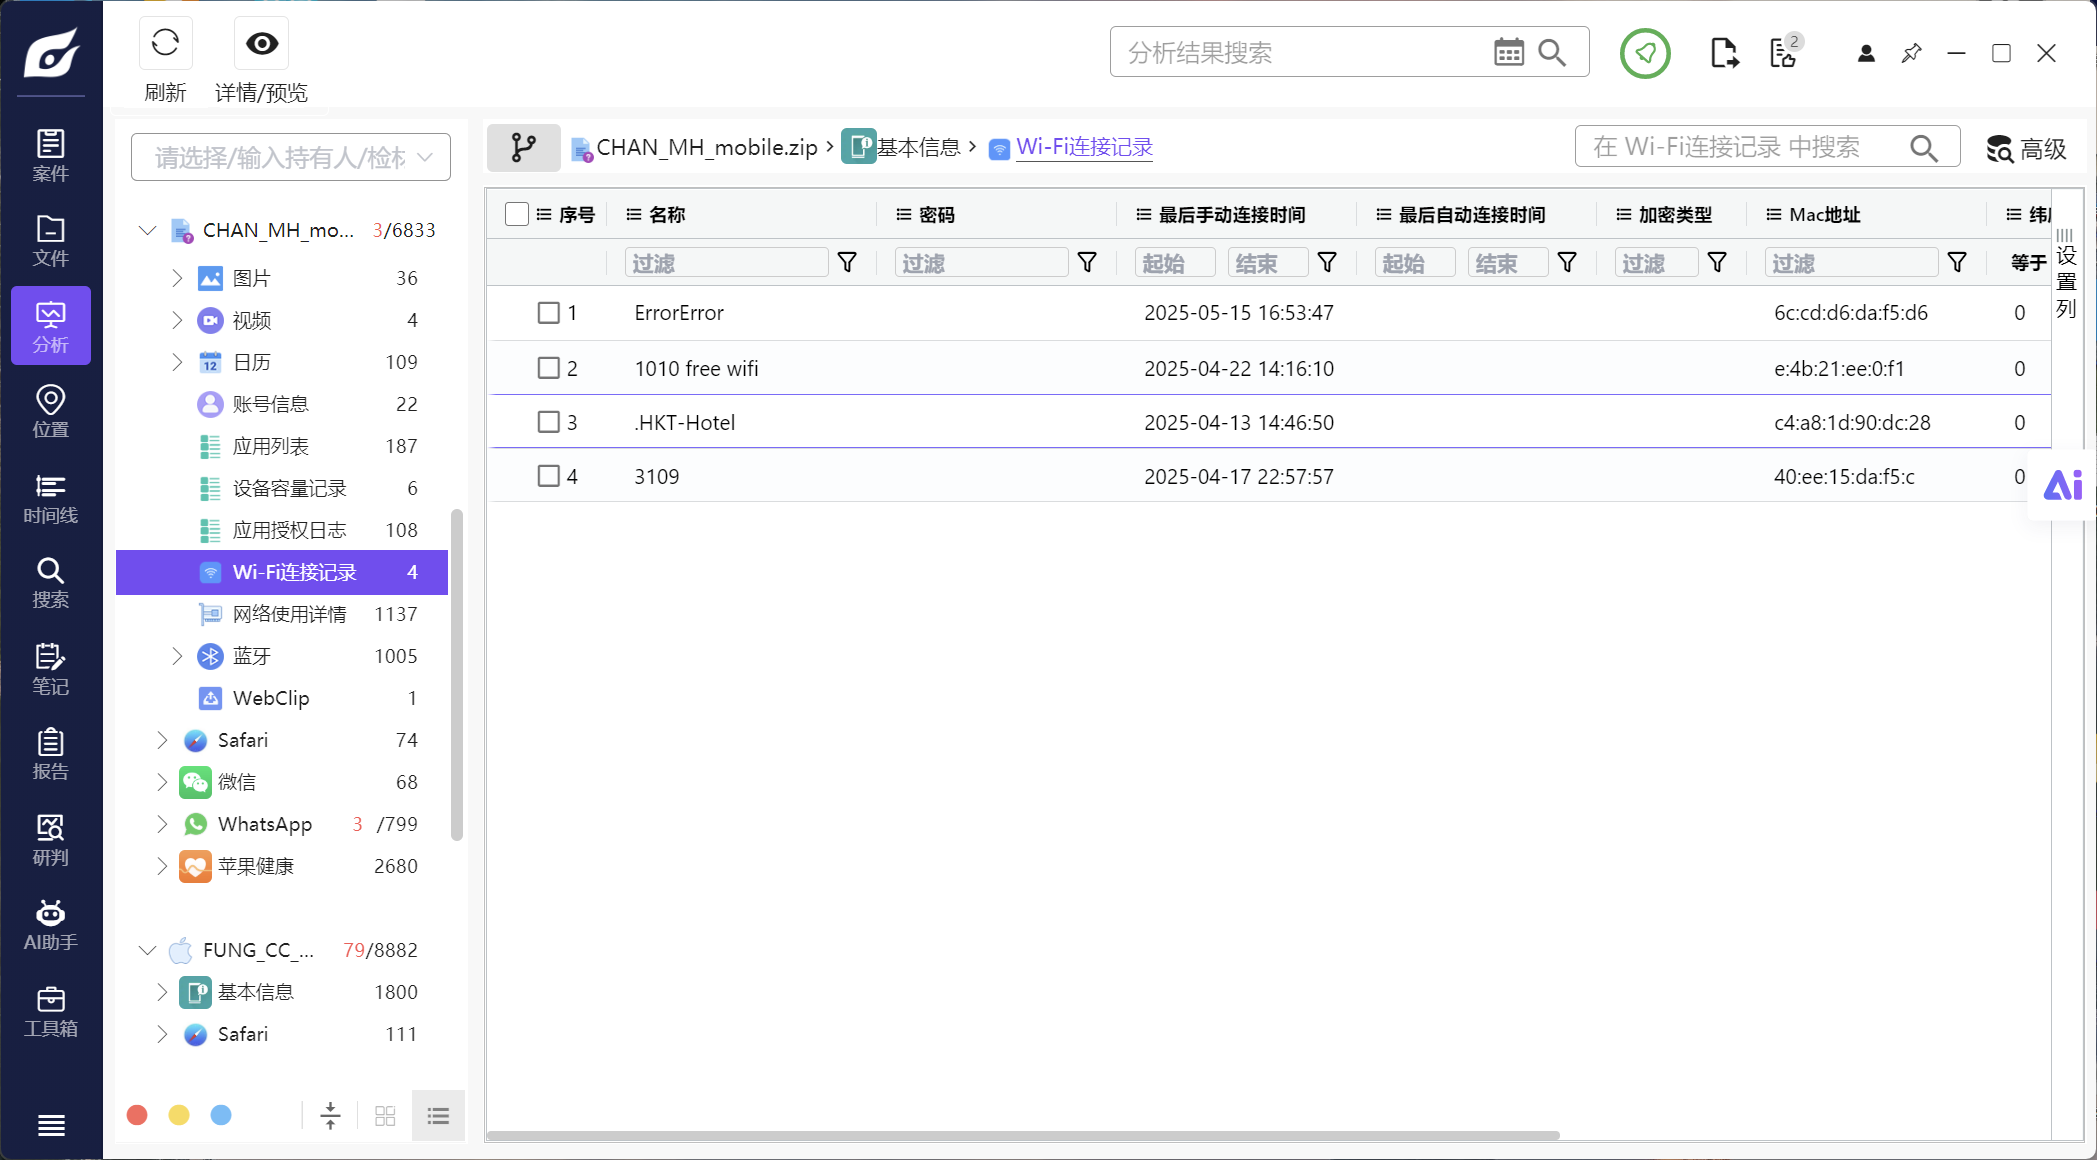
Task: Expand the 图片 tree node
Action: 177,278
